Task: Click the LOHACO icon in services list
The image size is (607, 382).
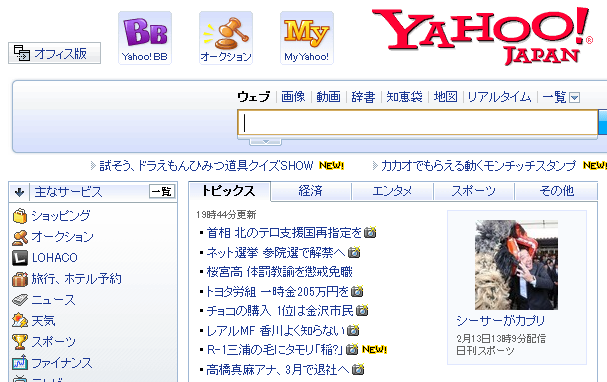Action: pos(20,258)
